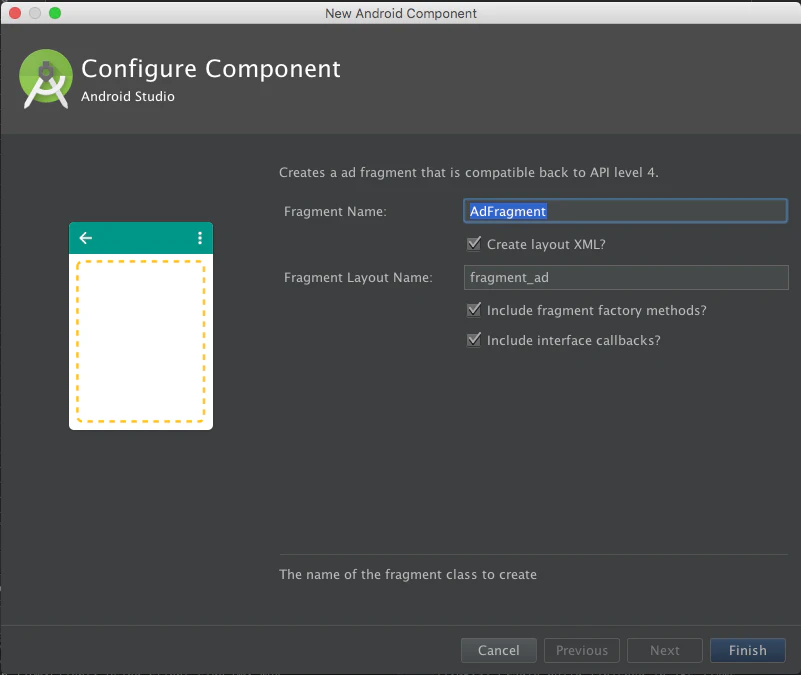The height and width of the screenshot is (675, 801).
Task: Toggle Include fragment factory methods checkbox
Action: pos(474,310)
